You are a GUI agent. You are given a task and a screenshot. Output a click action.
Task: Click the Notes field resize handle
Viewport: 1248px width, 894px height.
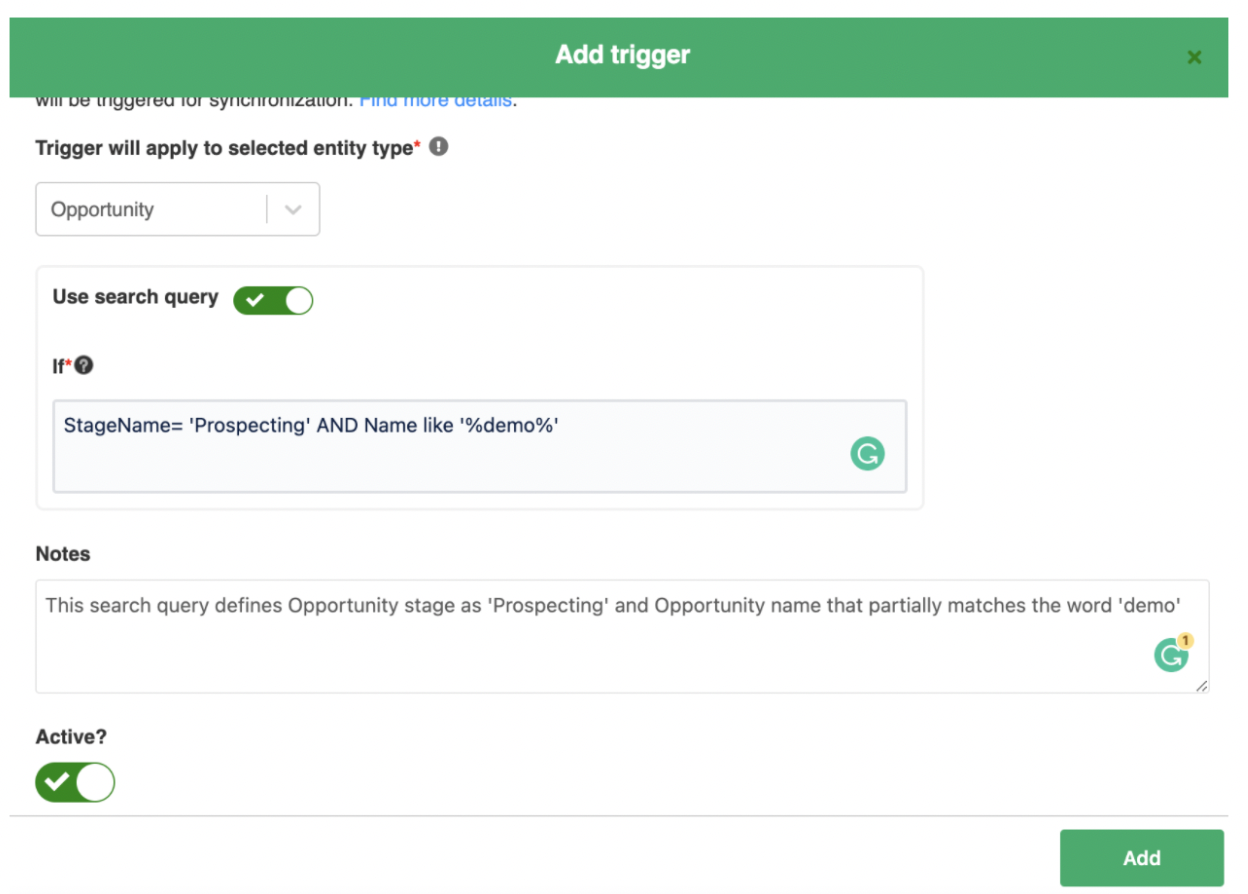[1201, 686]
